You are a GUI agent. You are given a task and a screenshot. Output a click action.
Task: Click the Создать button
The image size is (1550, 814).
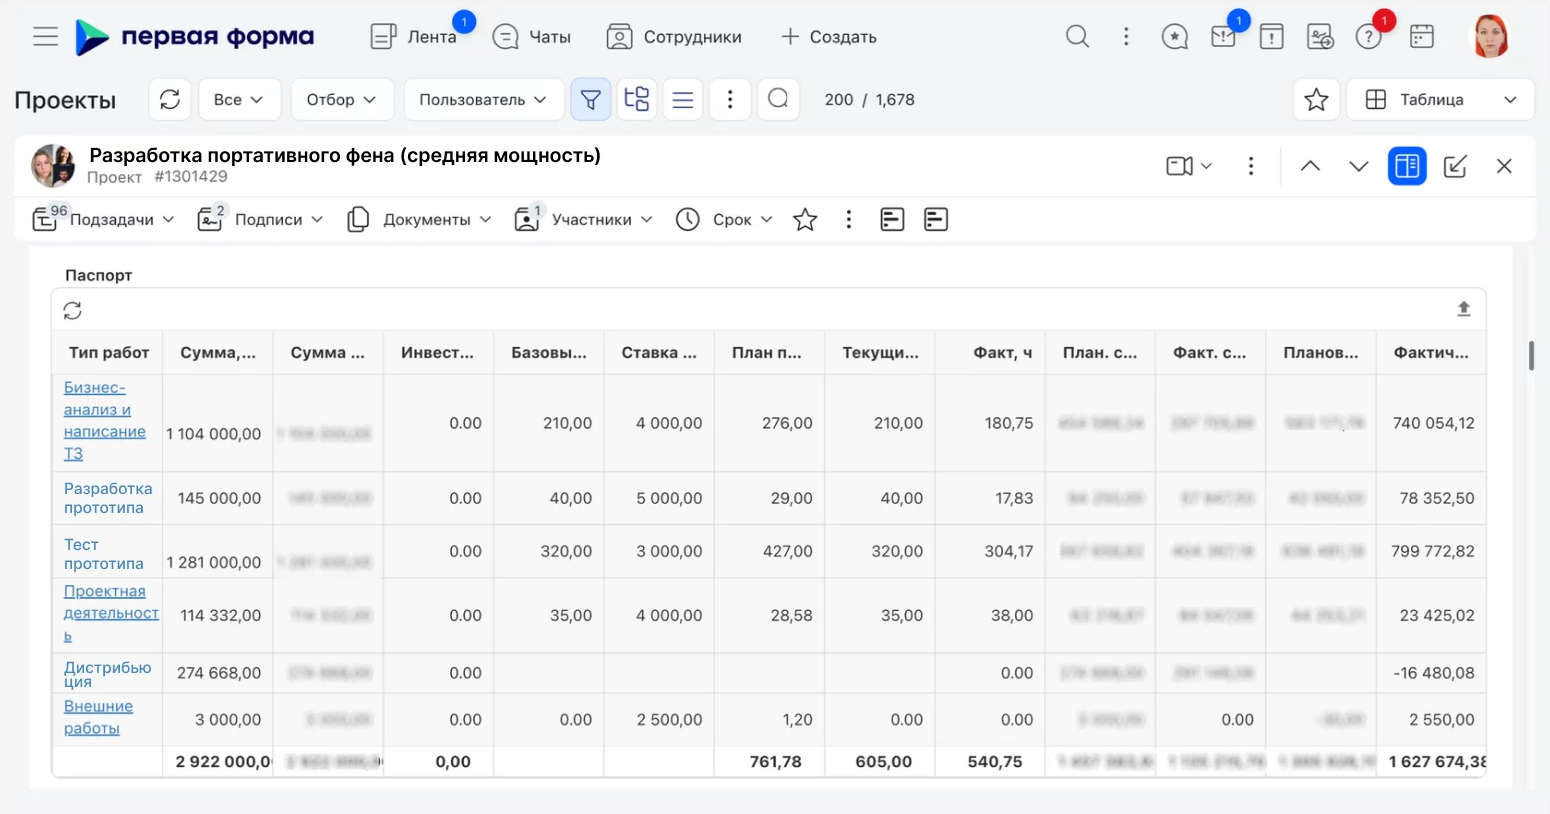(x=829, y=36)
